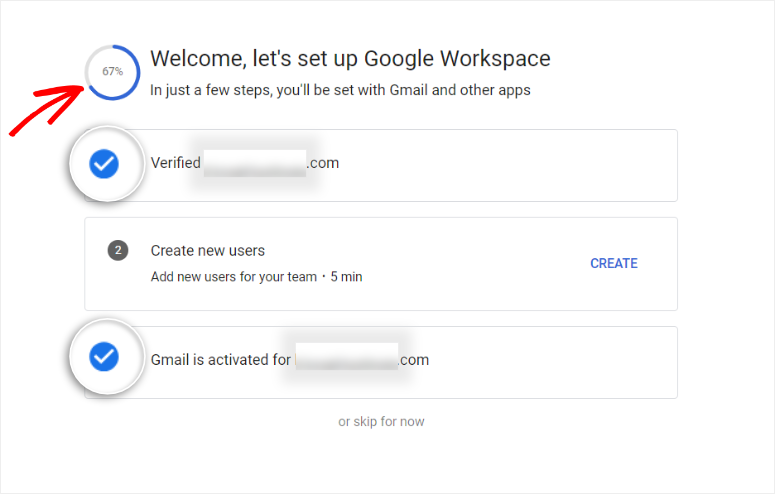Click the subtitle about Gmail and other apps
The height and width of the screenshot is (494, 775).
click(x=341, y=90)
